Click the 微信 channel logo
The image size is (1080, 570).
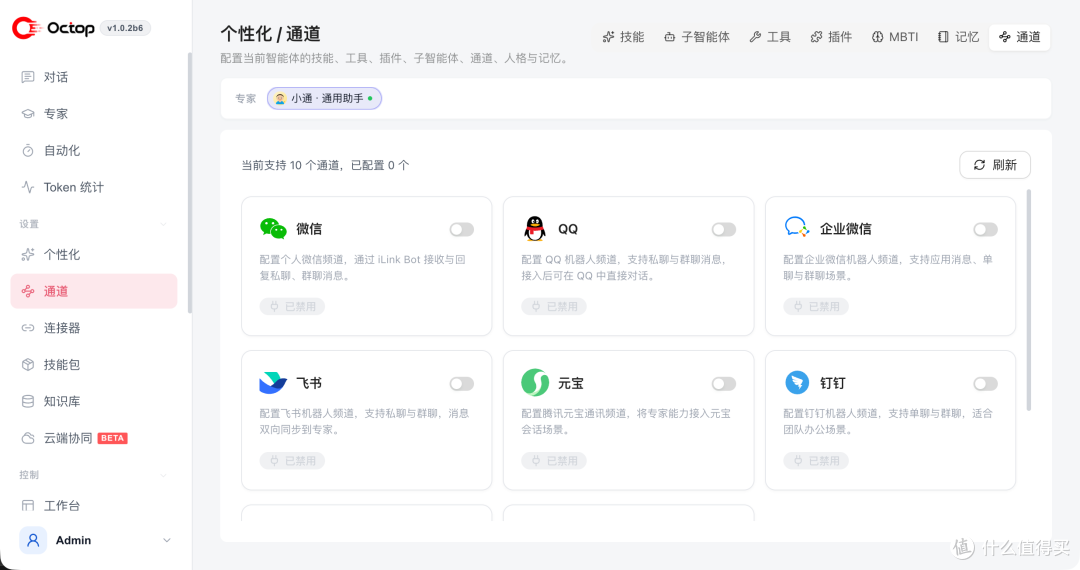[273, 229]
